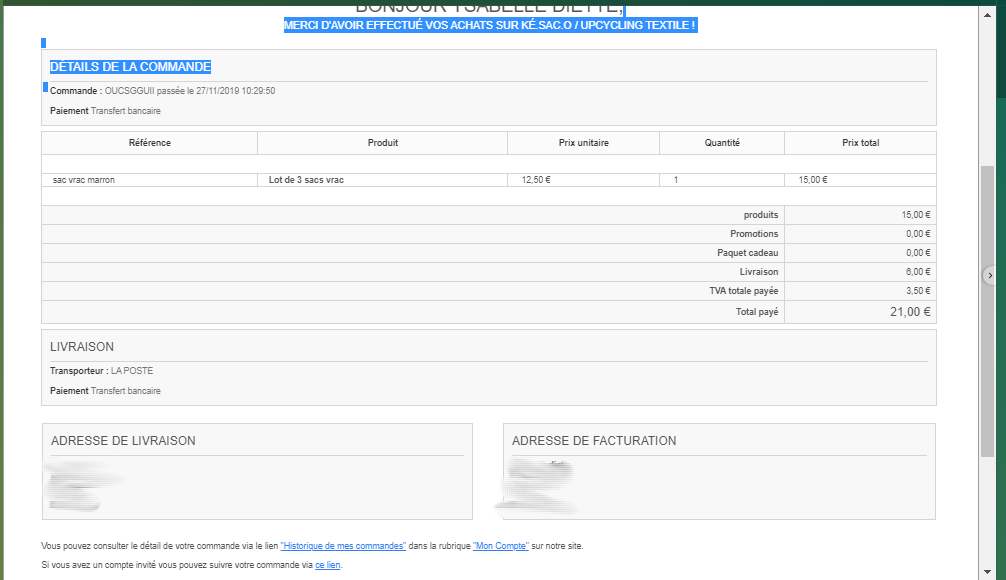Click the quantity value 1 cell
The width and height of the screenshot is (1006, 580).
point(722,180)
